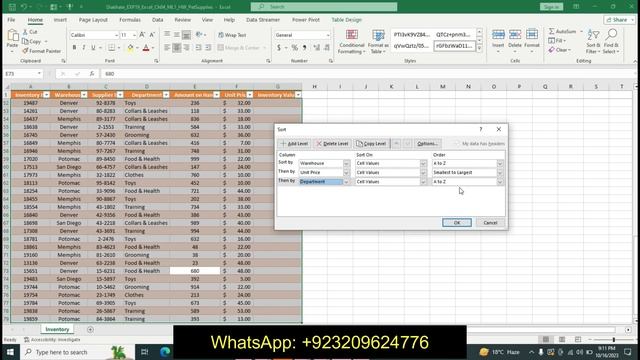The height and width of the screenshot is (360, 640).
Task: Open Conditional Formatting menu
Action: point(352,42)
